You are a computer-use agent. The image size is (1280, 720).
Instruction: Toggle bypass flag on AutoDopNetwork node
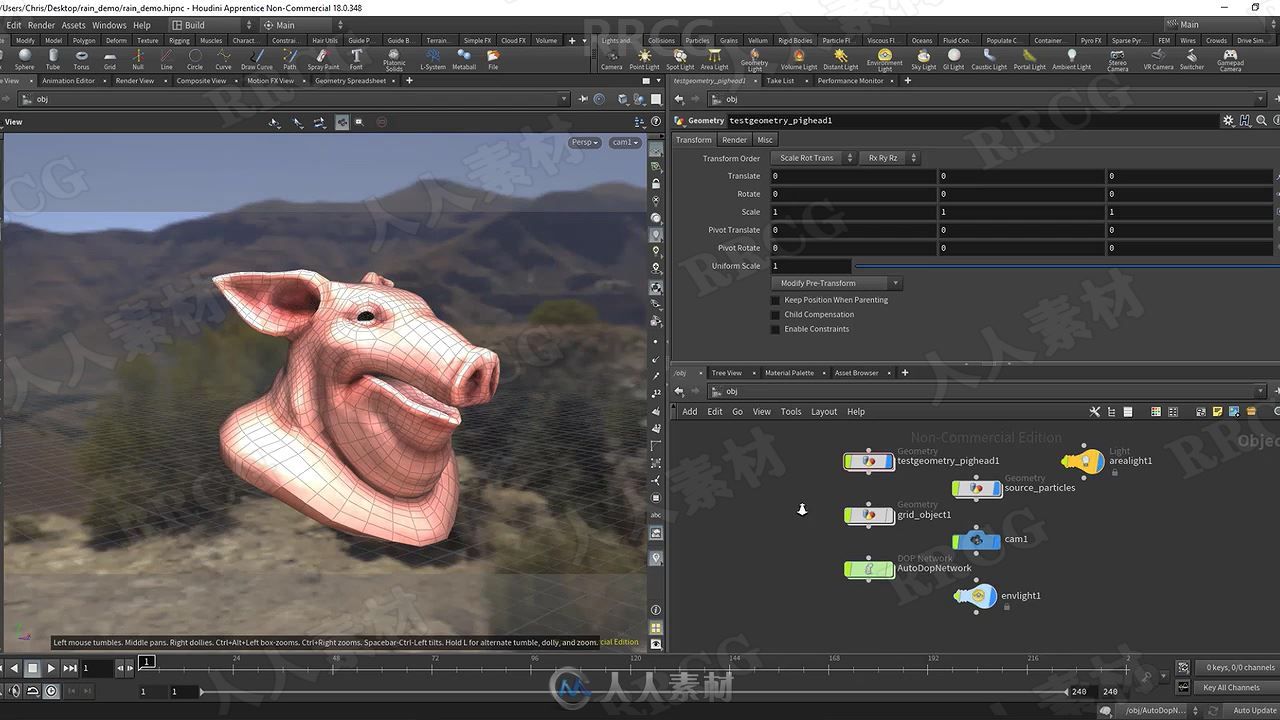[x=850, y=569]
